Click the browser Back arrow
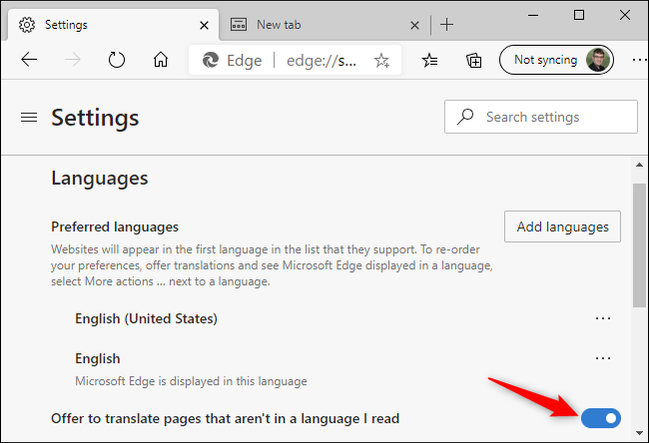Screen dimensions: 649x443 point(29,60)
